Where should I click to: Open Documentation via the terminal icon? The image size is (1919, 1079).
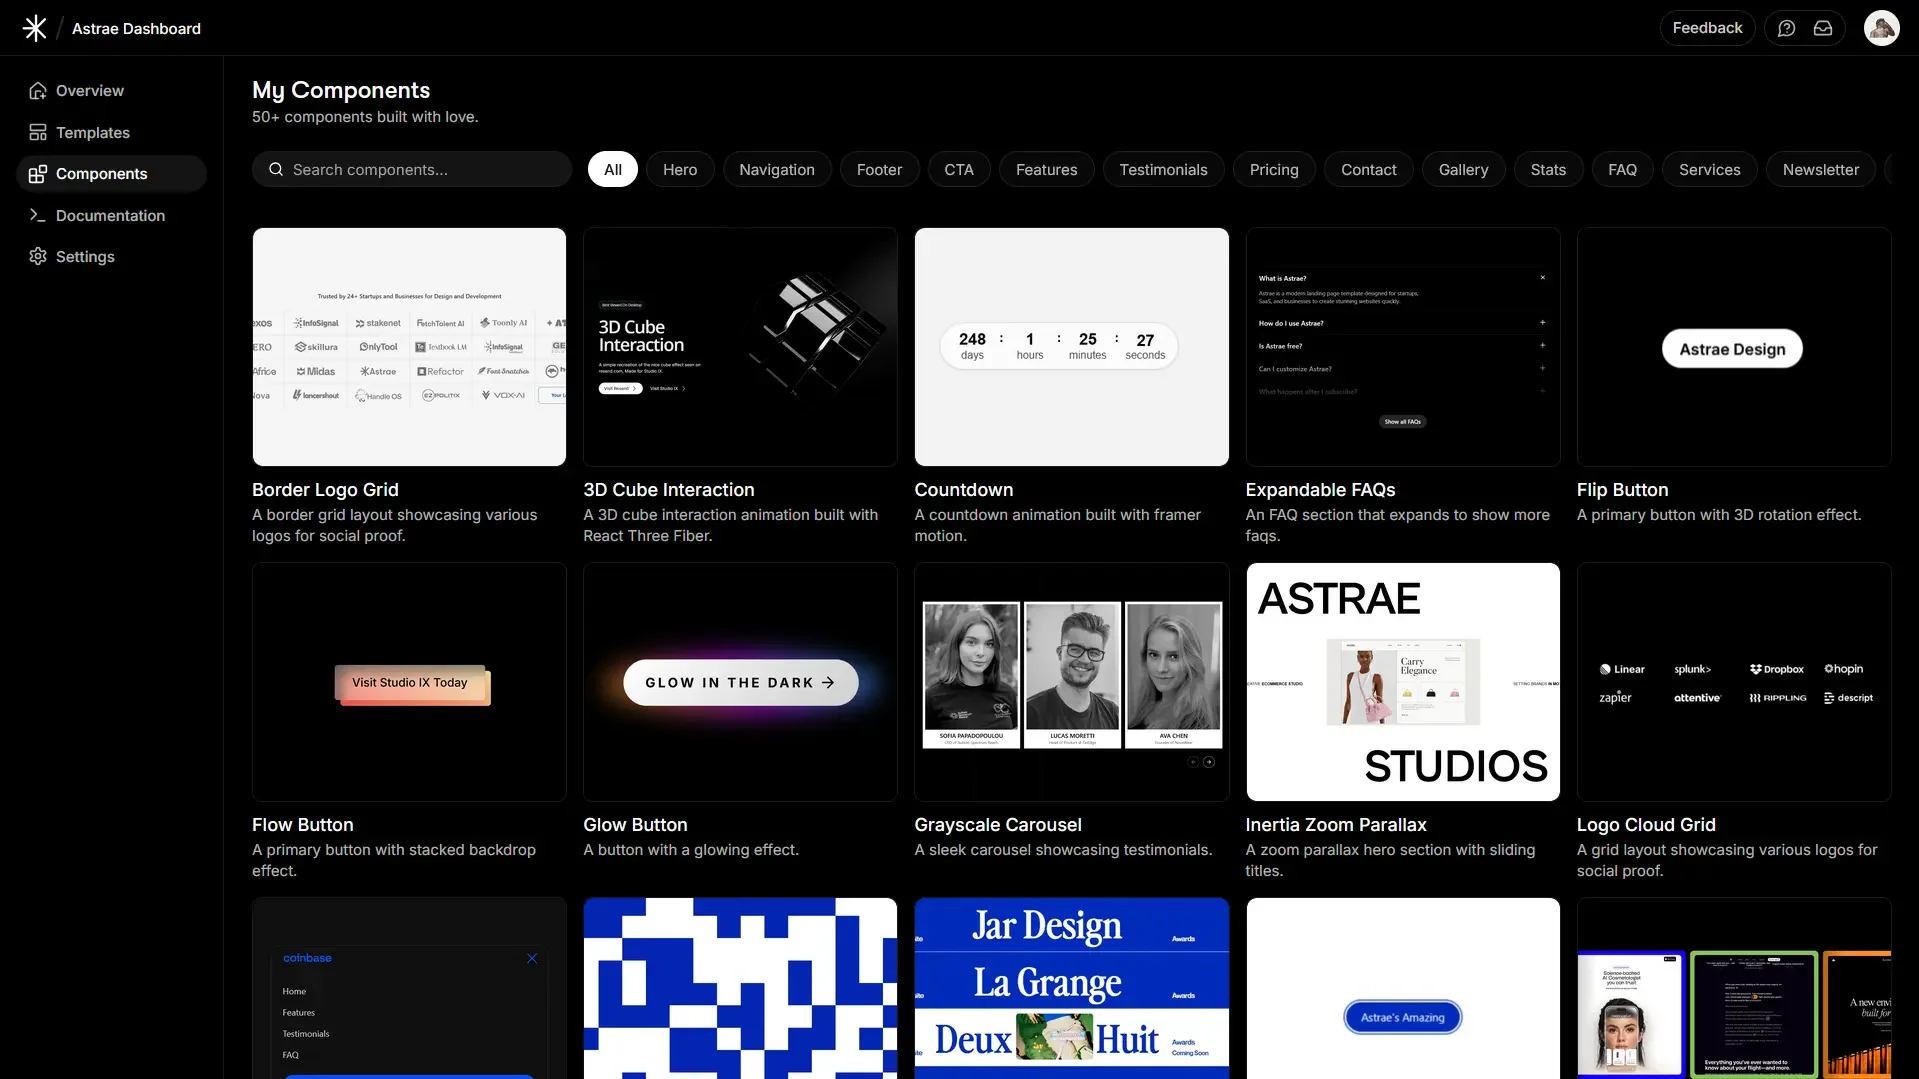(x=37, y=215)
